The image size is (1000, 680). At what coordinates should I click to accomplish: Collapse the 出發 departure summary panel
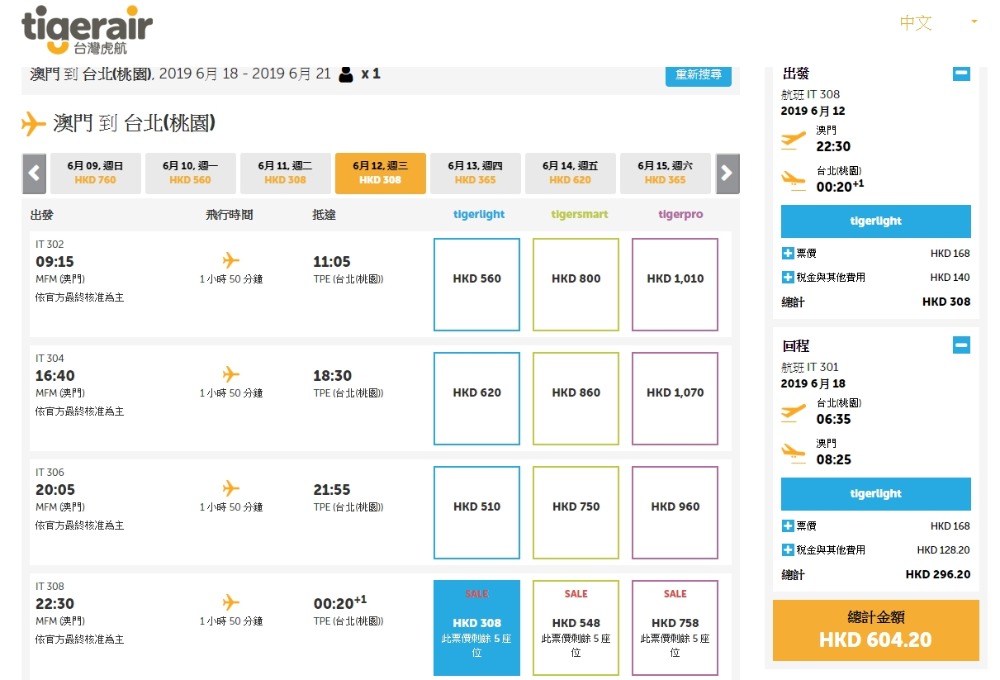960,73
